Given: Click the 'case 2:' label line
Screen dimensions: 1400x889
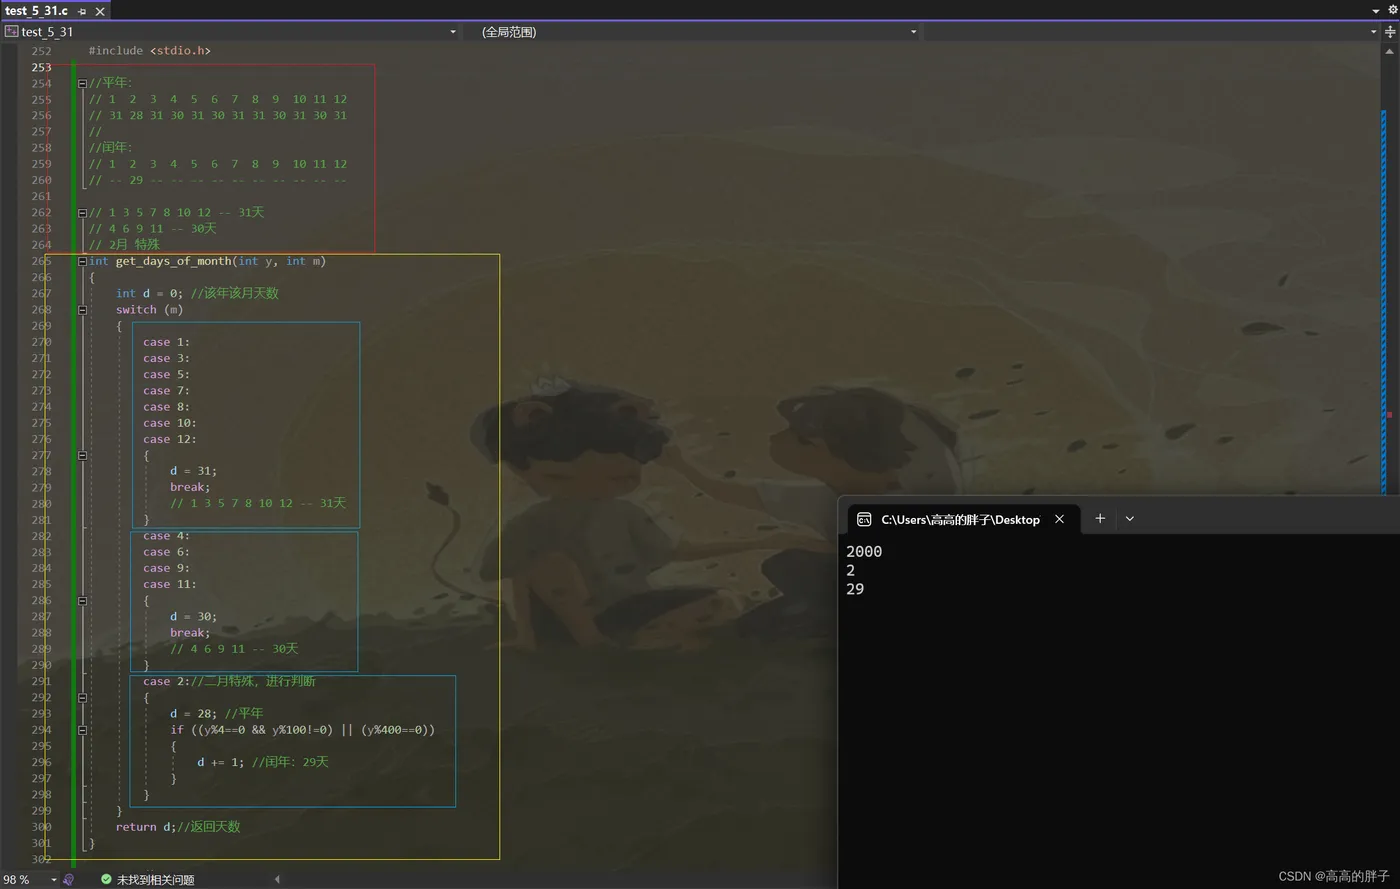Looking at the screenshot, I should (229, 681).
